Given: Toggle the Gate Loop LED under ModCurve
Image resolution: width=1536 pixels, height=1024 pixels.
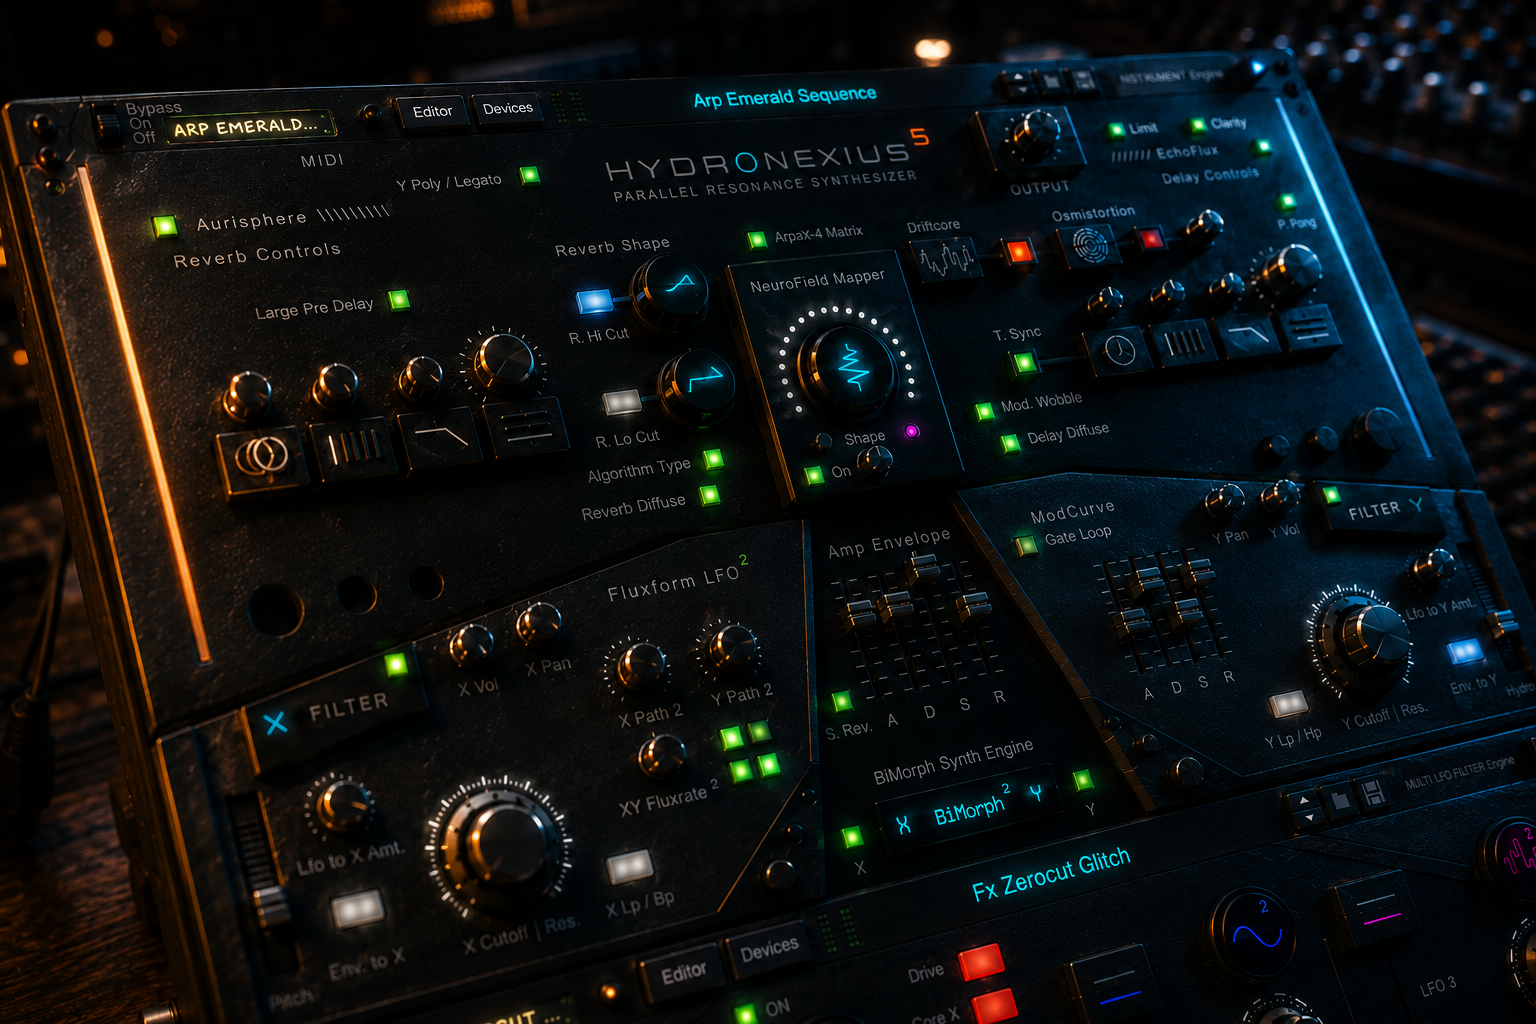Looking at the screenshot, I should 1025,545.
